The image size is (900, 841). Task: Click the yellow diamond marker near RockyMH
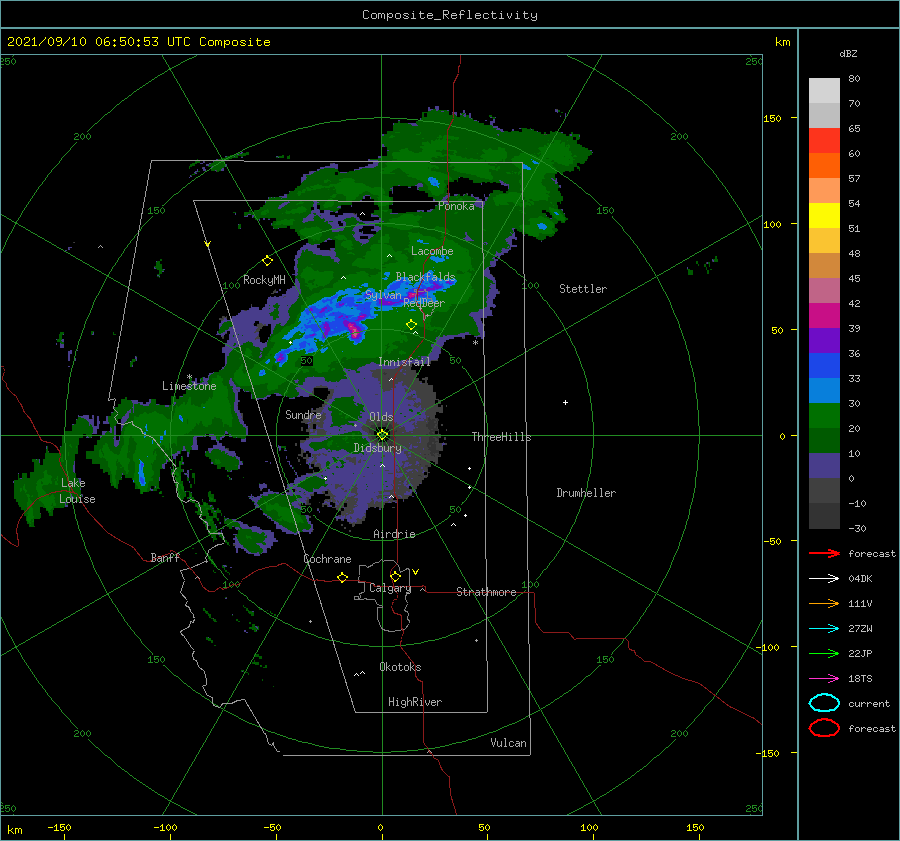click(x=267, y=261)
